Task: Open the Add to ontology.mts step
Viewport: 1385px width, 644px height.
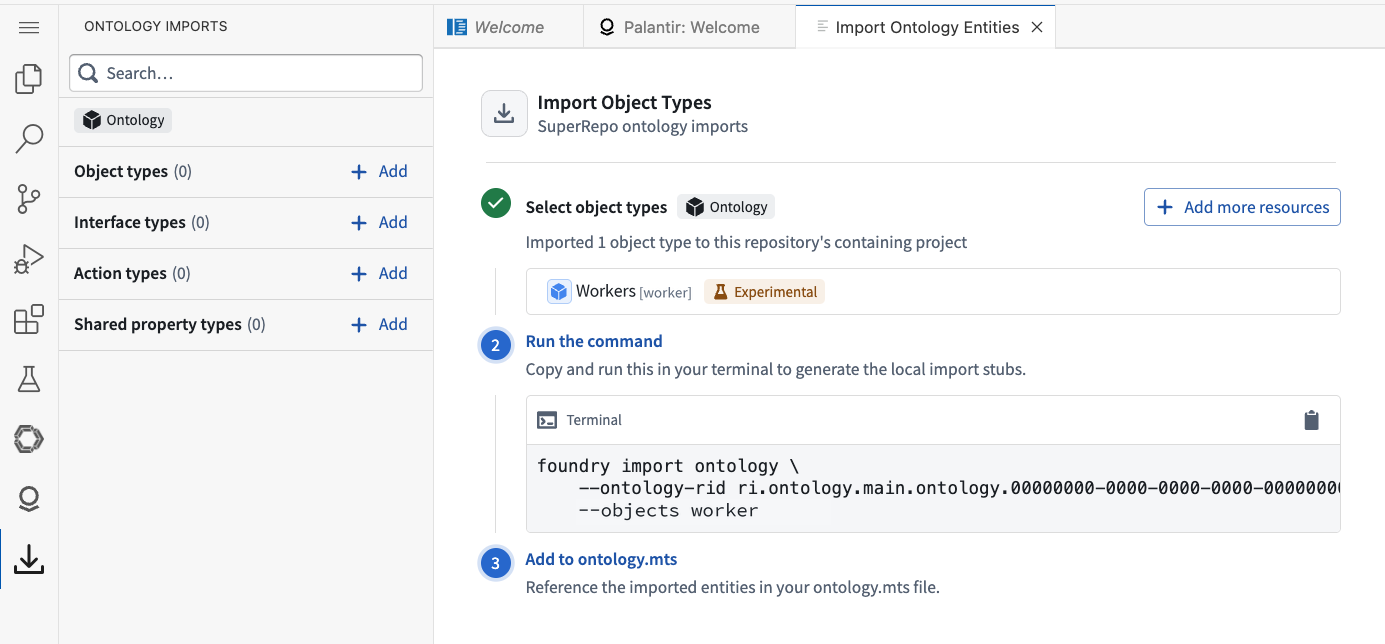Action: point(601,559)
